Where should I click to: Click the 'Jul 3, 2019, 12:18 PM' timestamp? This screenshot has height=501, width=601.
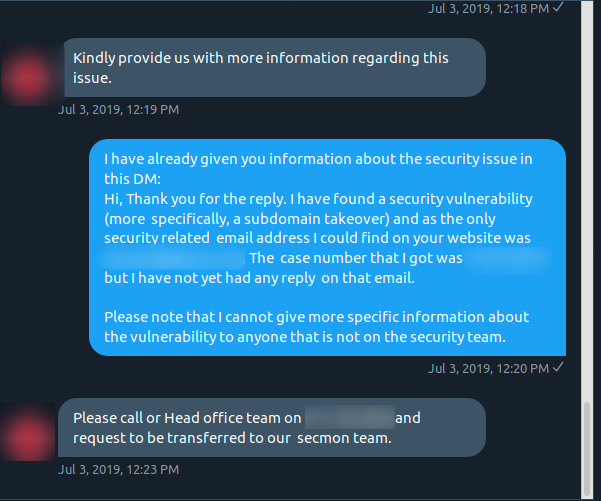[488, 8]
